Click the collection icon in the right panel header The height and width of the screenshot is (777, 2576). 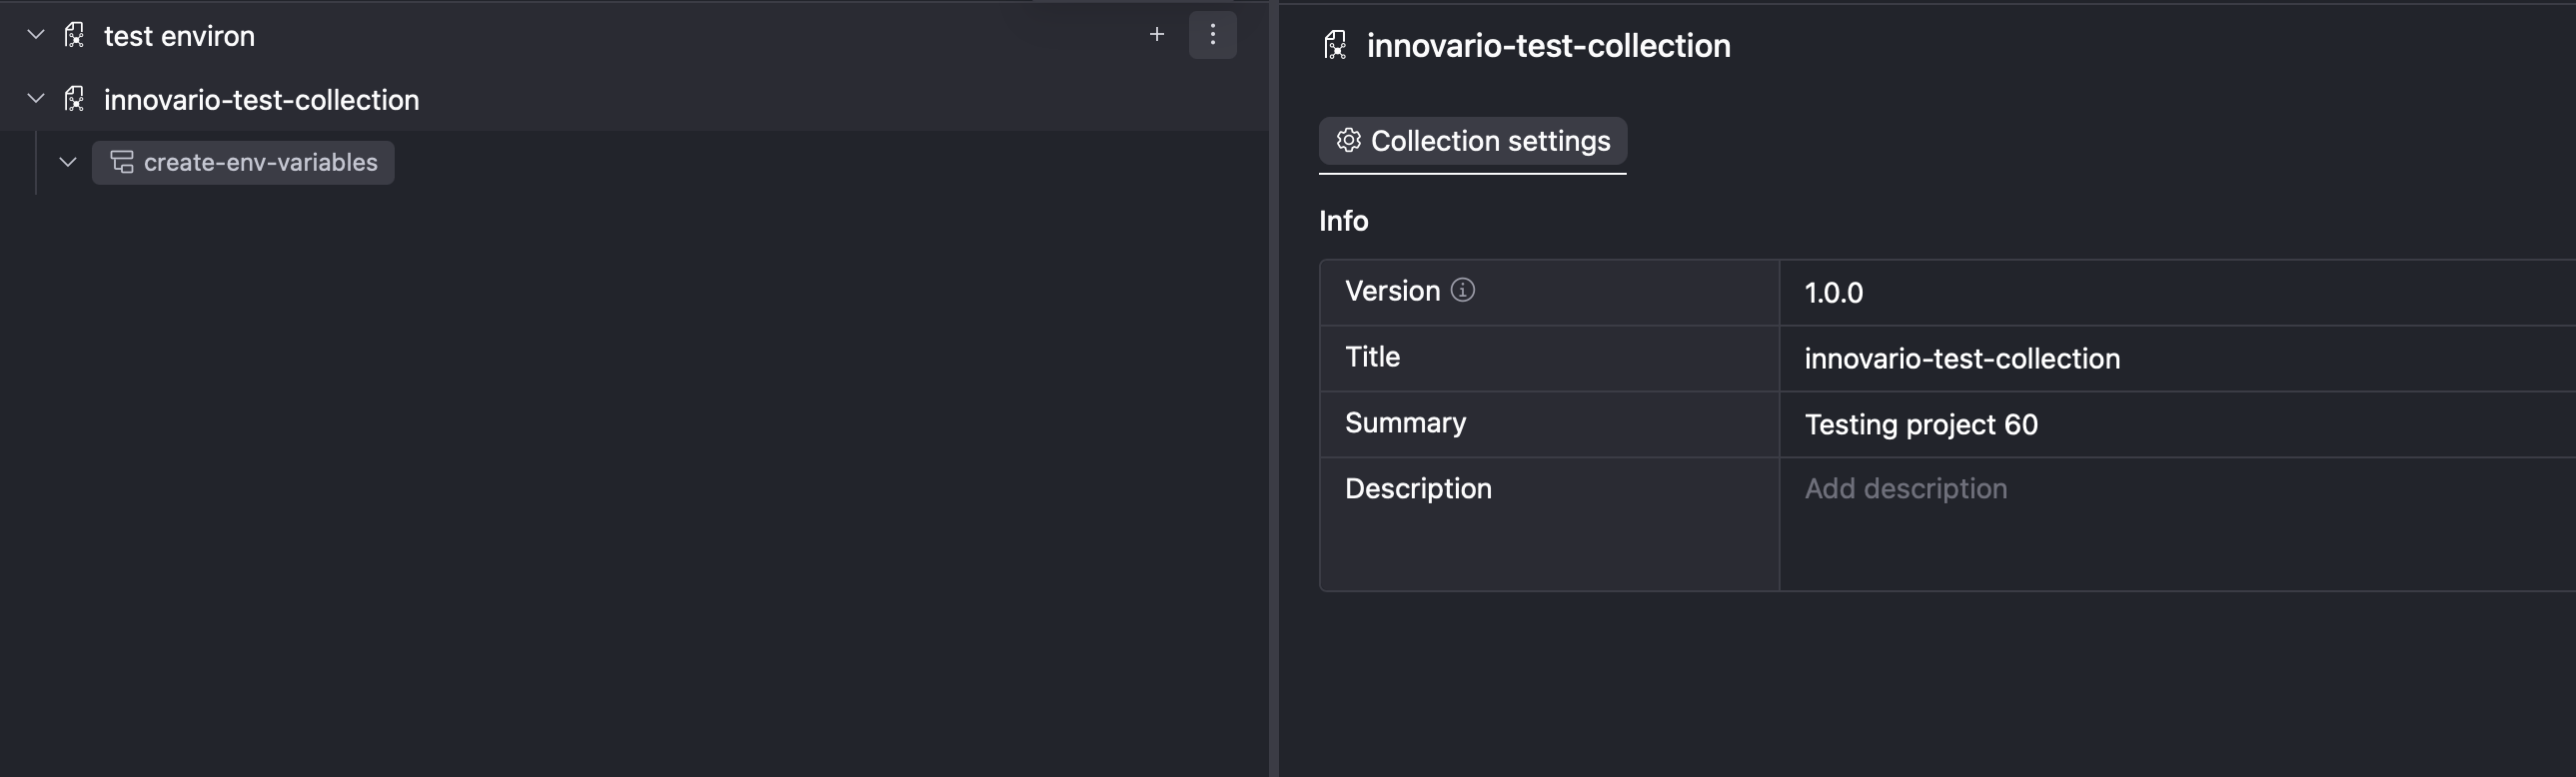1335,45
